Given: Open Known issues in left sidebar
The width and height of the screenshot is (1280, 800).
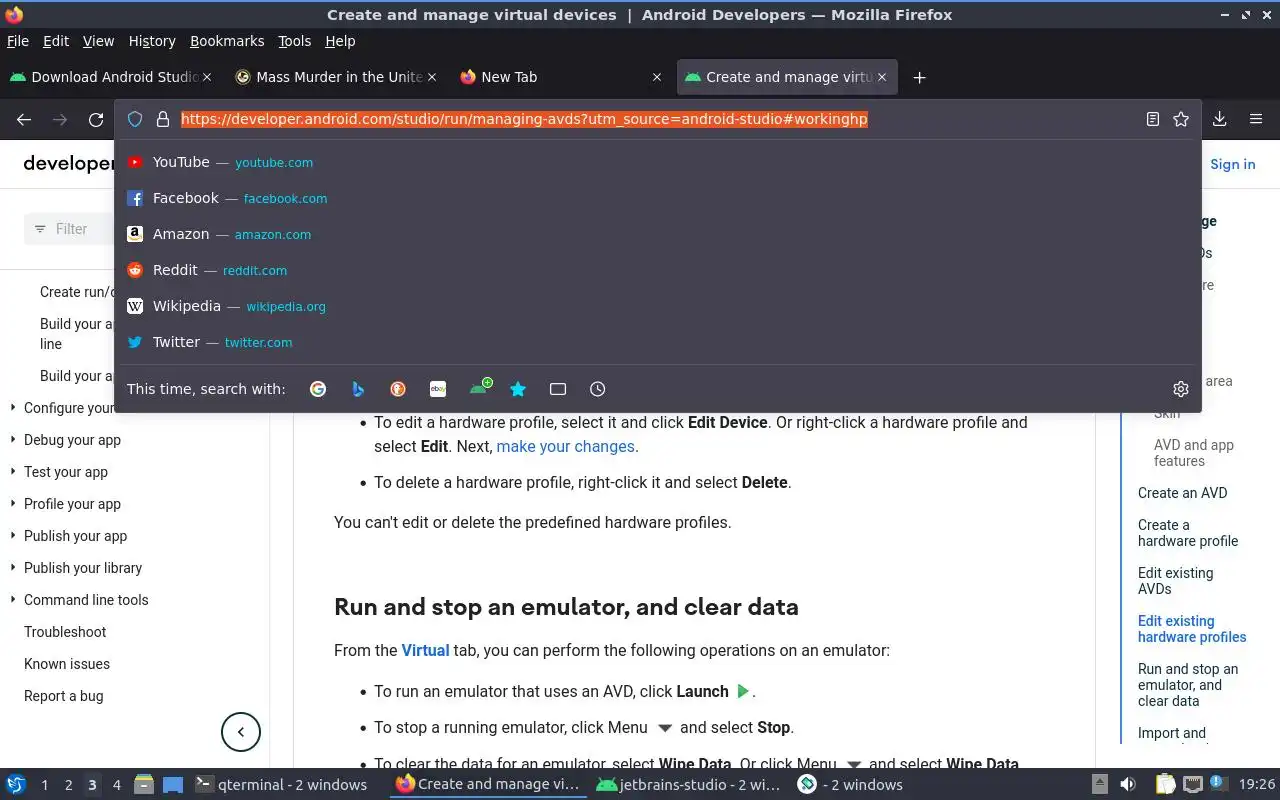Looking at the screenshot, I should pos(67,664).
